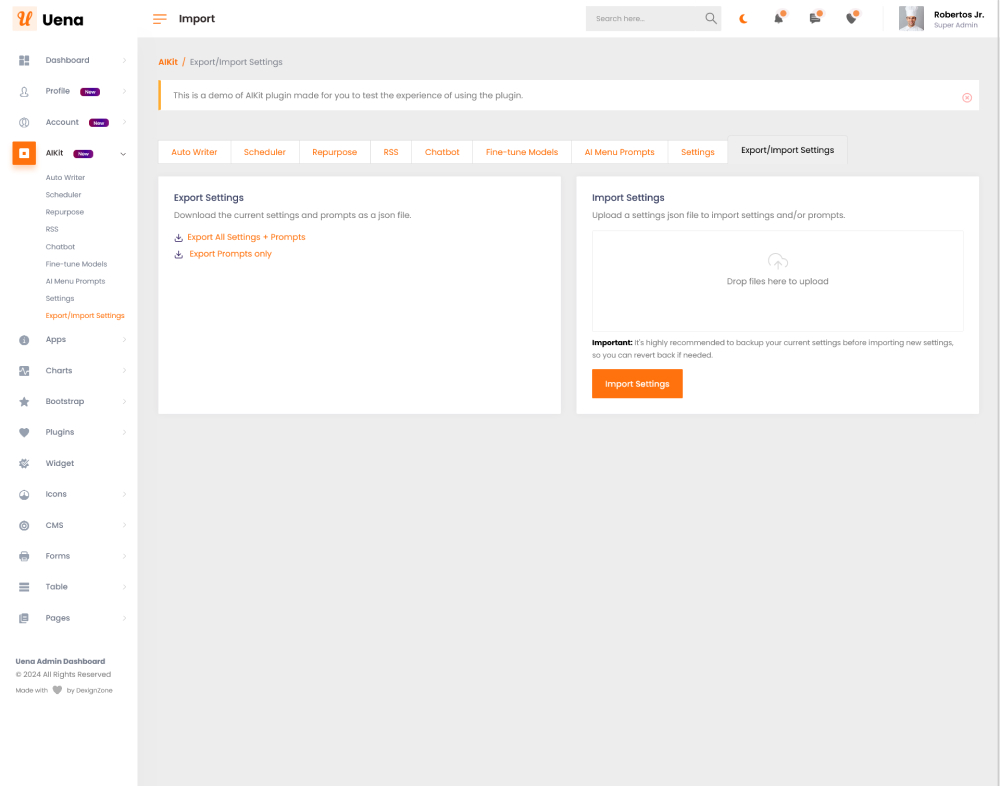Screen dimensions: 1000x786
Task: Click the search magnifier icon
Action: [711, 18]
